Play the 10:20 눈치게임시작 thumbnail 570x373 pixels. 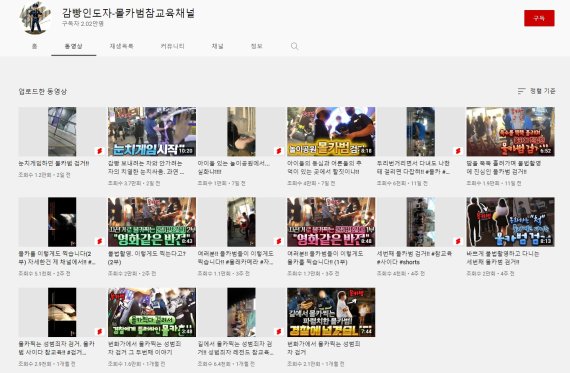(152, 132)
